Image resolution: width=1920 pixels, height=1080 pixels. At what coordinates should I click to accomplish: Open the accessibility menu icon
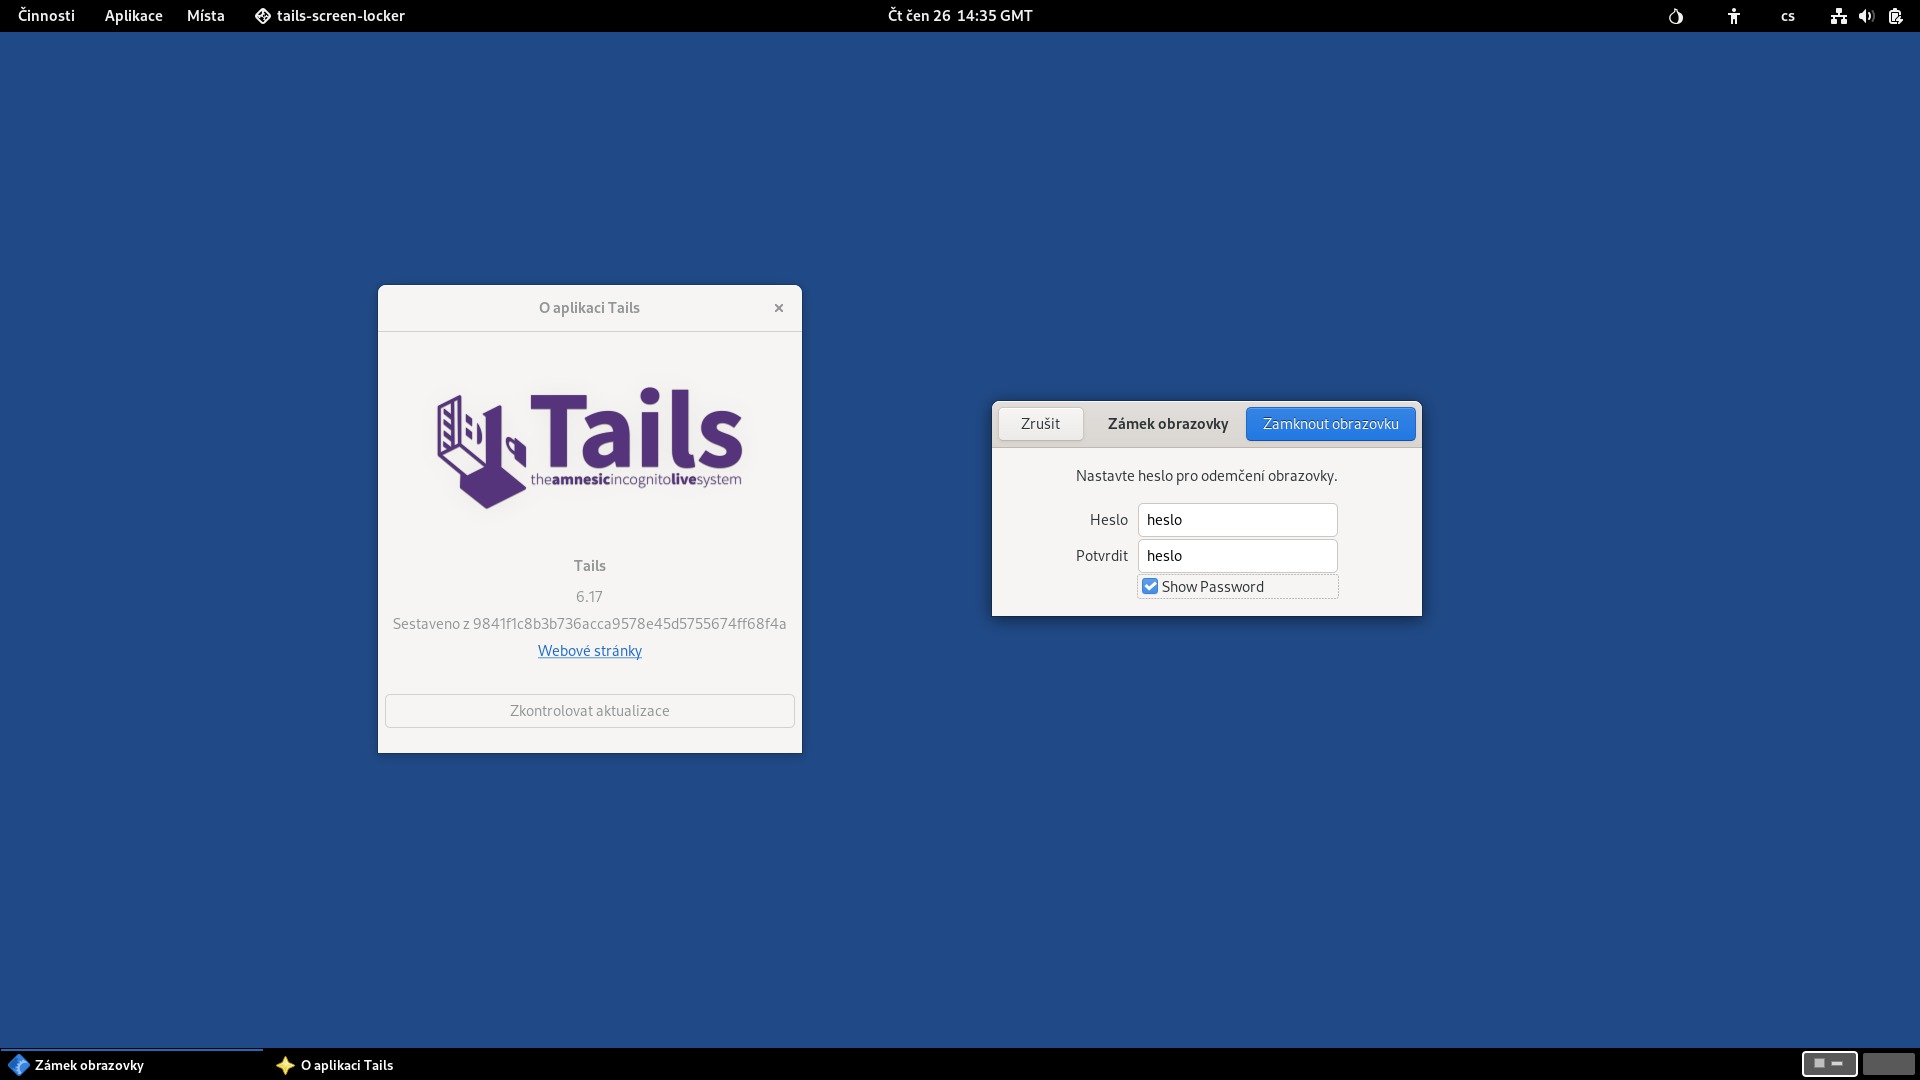pos(1734,16)
